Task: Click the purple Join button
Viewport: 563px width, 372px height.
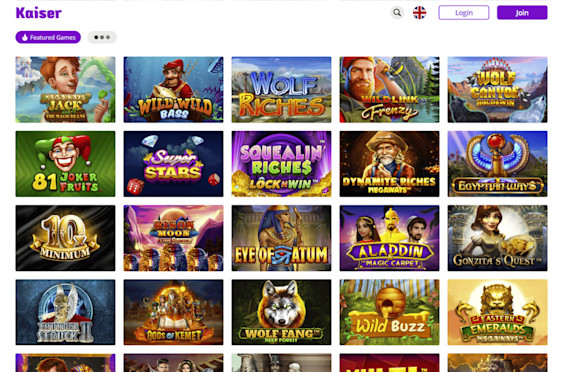Action: (x=522, y=13)
